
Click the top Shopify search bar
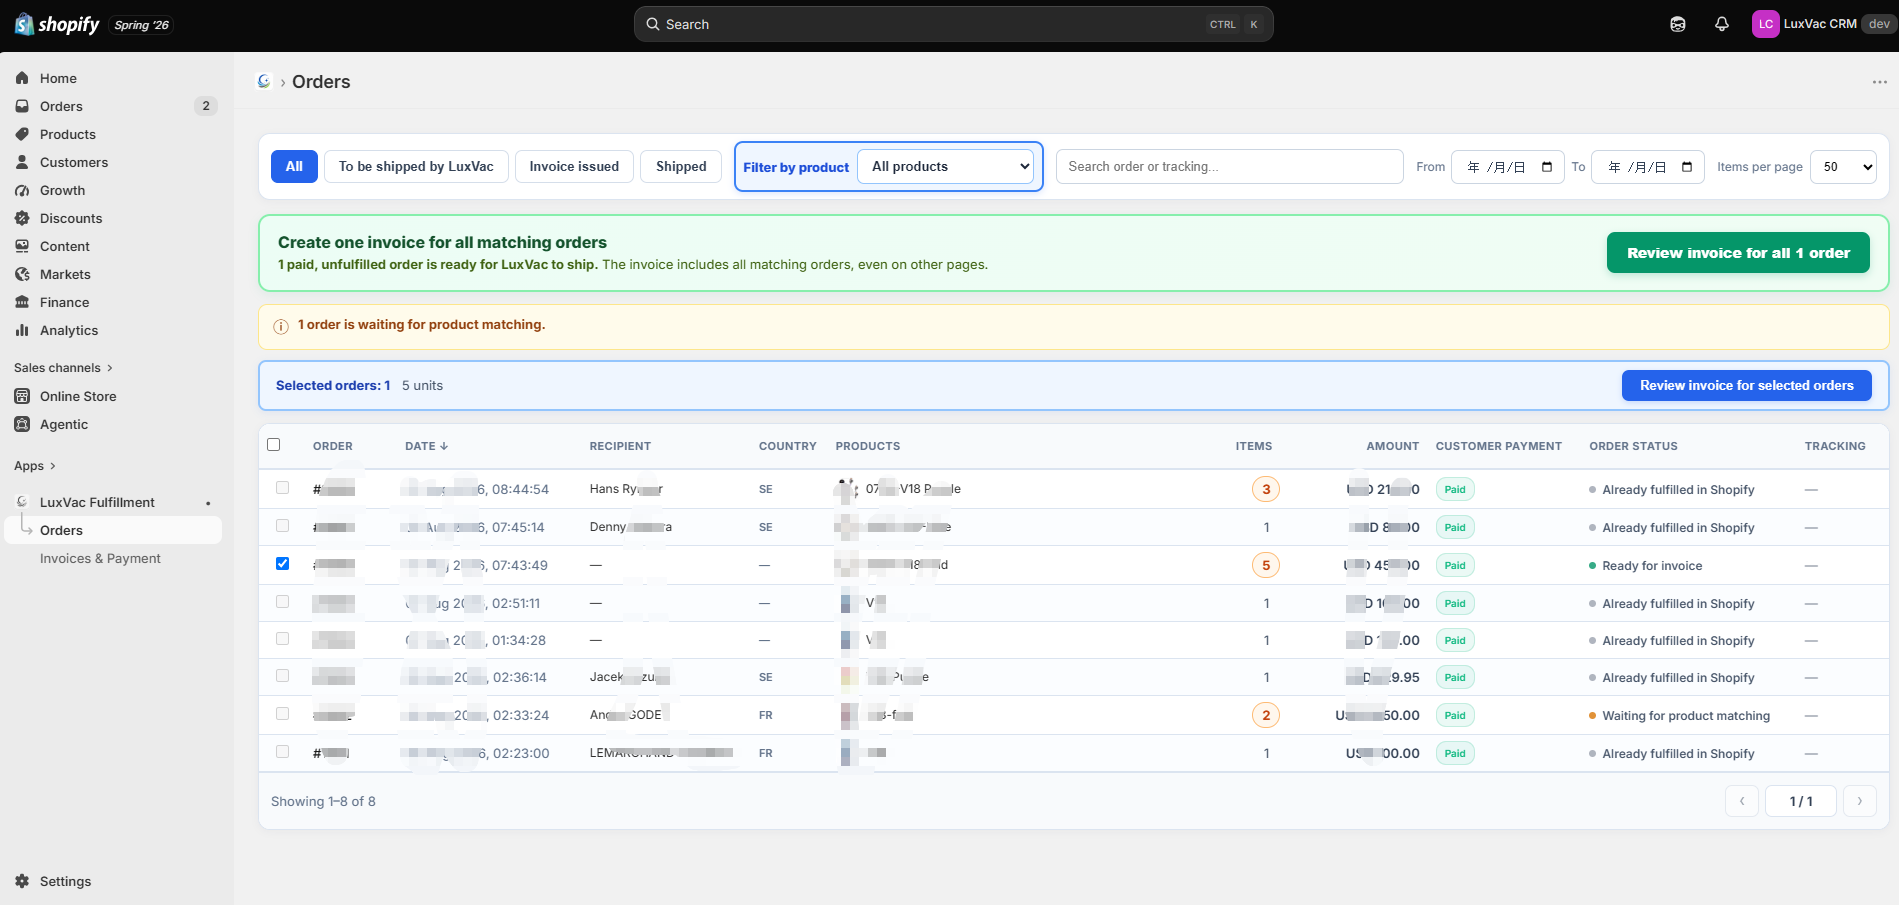coord(954,24)
